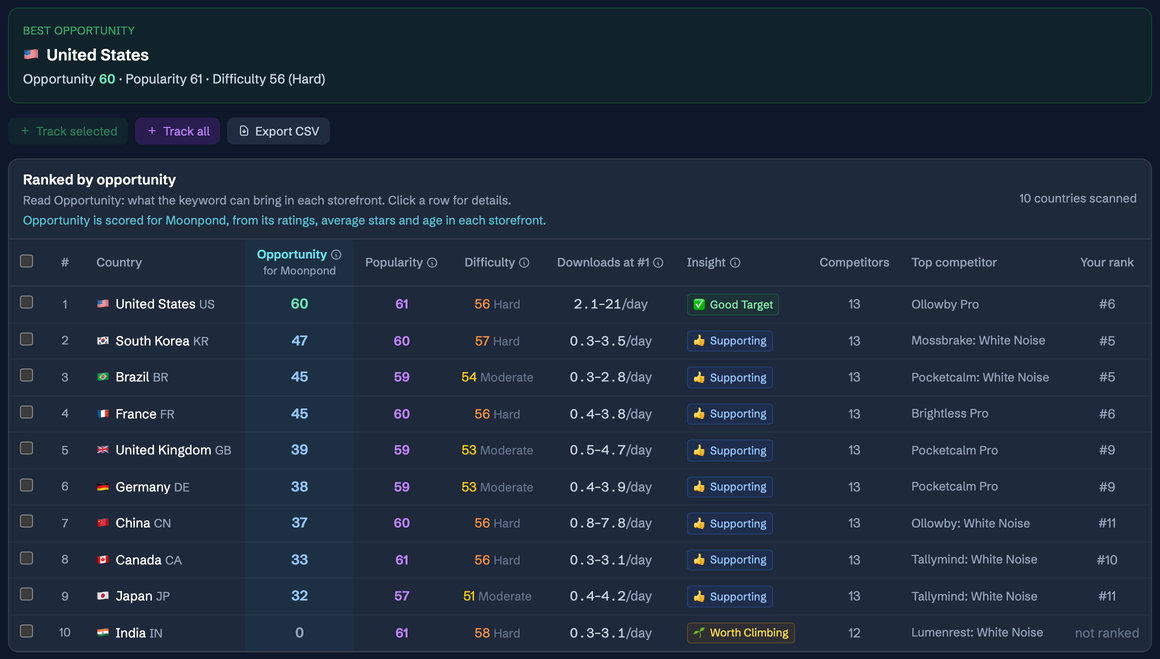The width and height of the screenshot is (1160, 659).
Task: Click the Insight column info icon
Action: (x=735, y=263)
